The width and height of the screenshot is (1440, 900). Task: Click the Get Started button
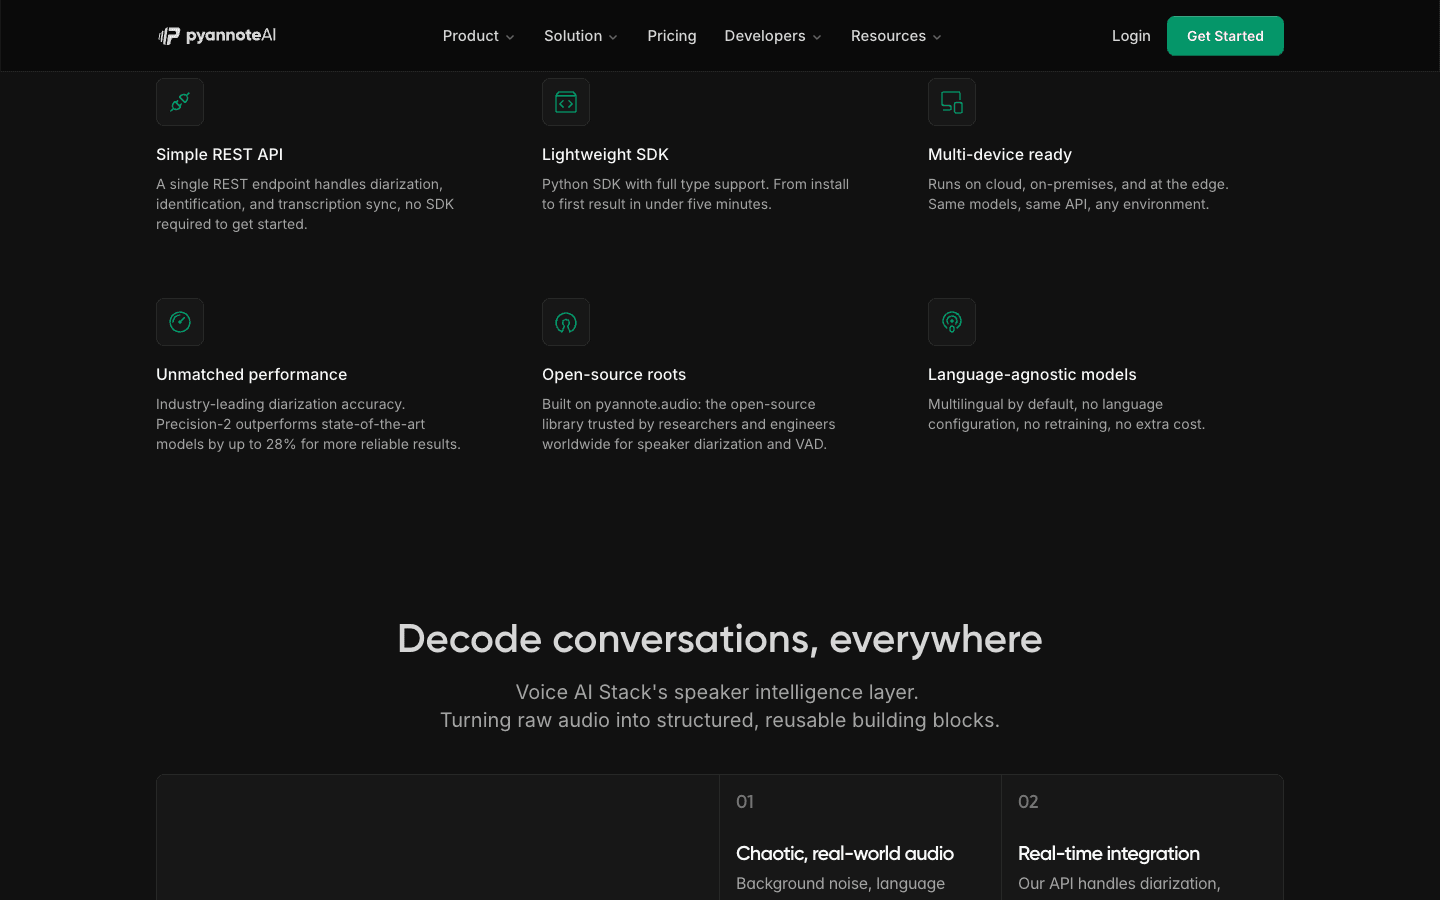pyautogui.click(x=1225, y=36)
